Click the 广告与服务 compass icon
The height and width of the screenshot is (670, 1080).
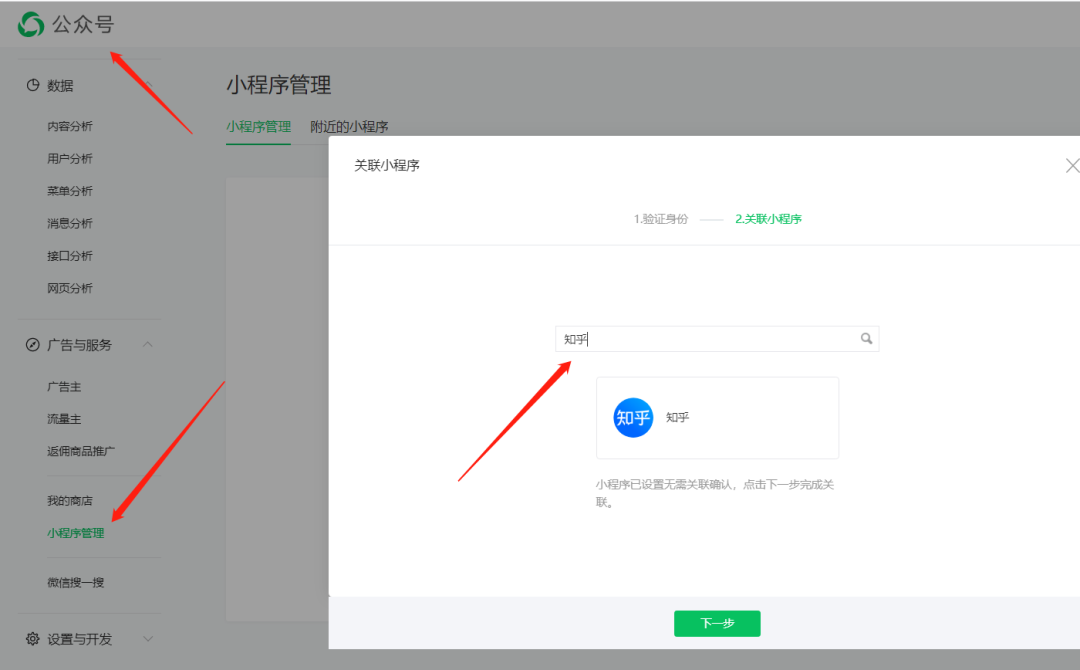[32, 345]
